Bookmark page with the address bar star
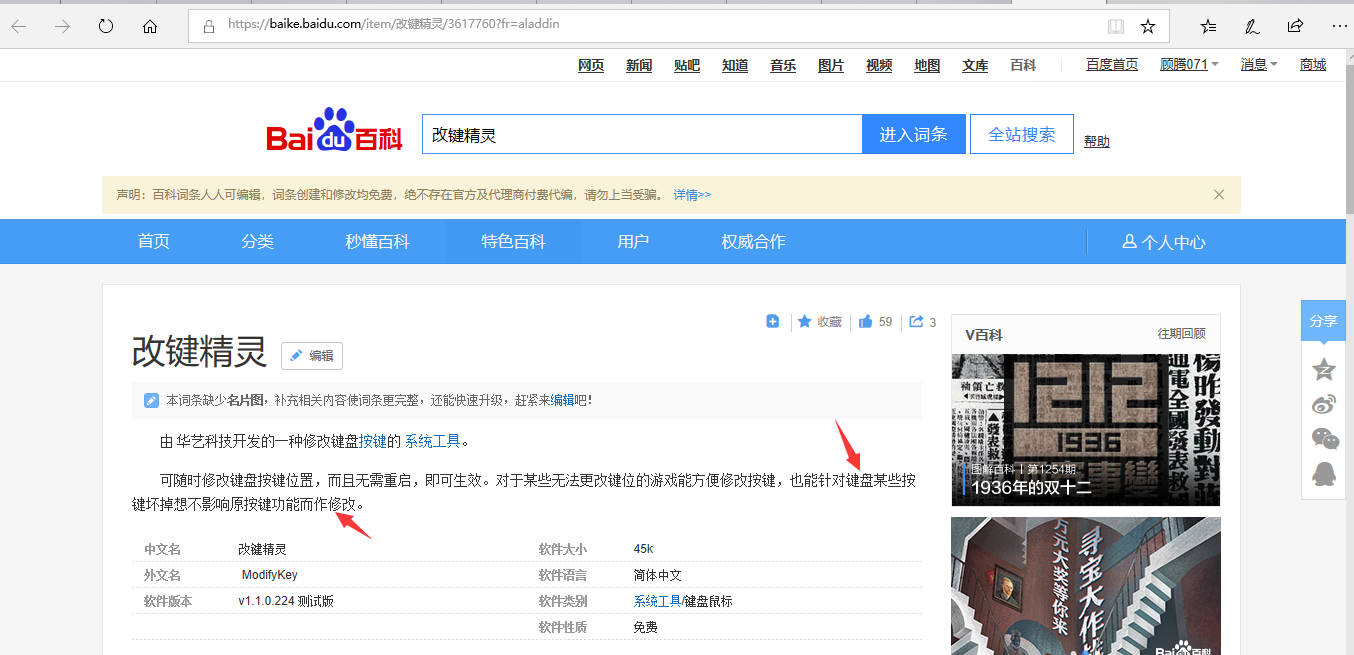 [1148, 27]
